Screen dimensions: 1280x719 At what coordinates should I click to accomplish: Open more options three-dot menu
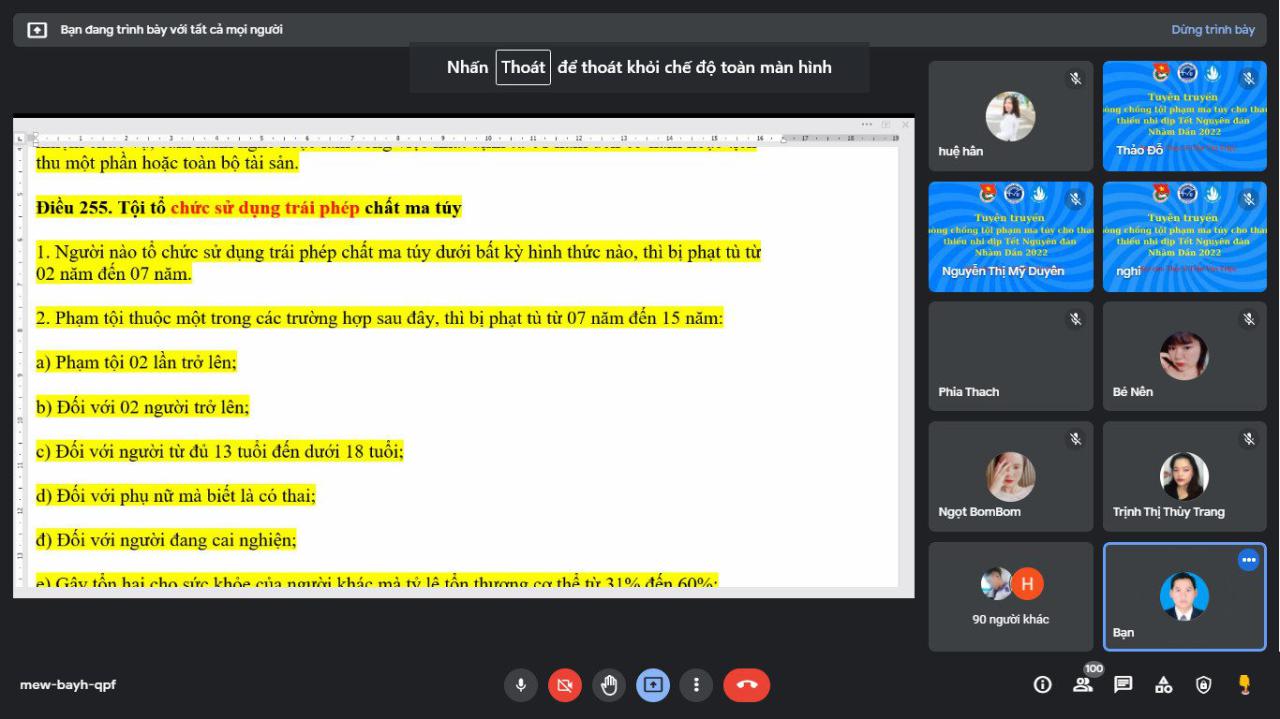click(696, 685)
